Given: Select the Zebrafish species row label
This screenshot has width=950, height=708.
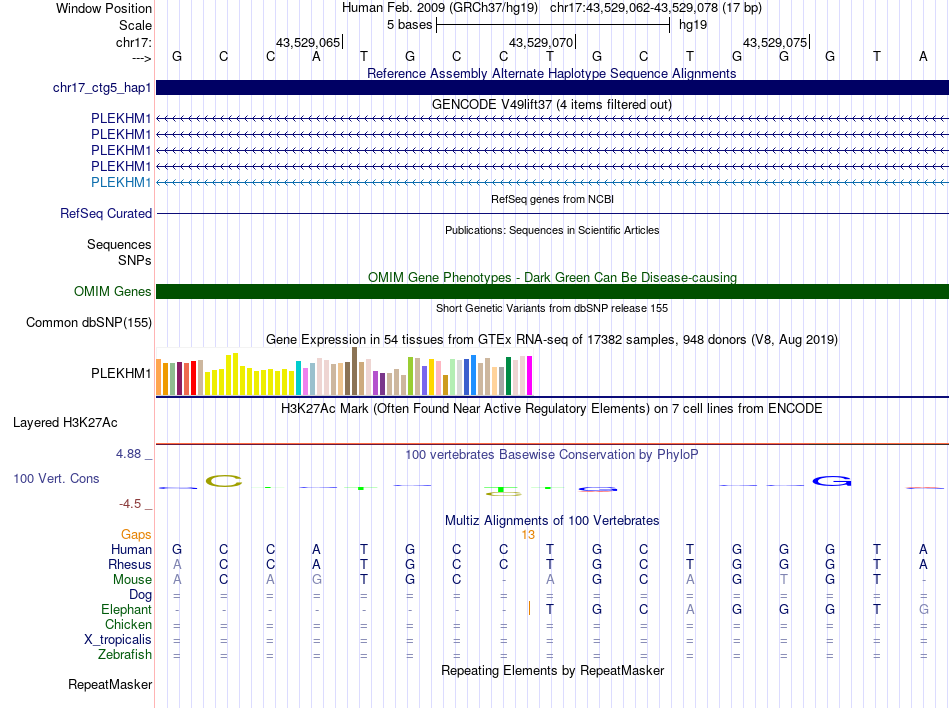Looking at the screenshot, I should (x=126, y=655).
